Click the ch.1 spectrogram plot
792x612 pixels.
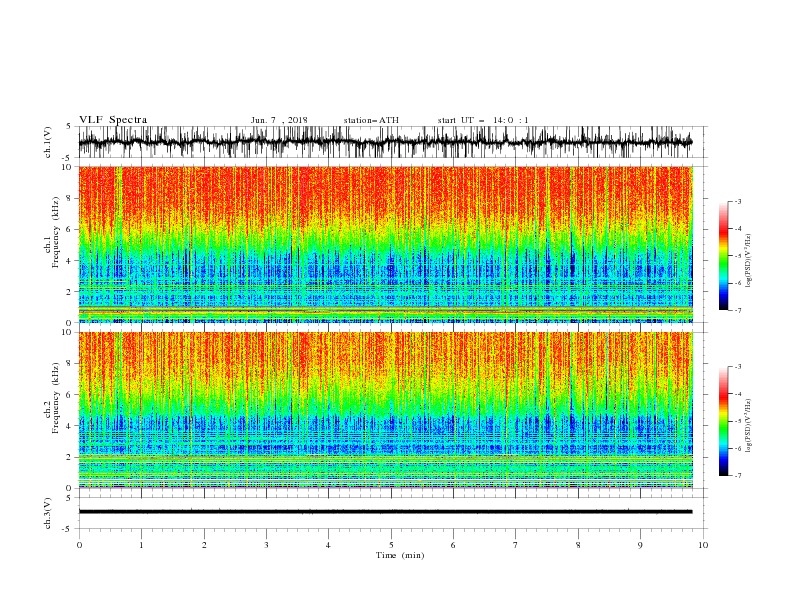(x=386, y=244)
